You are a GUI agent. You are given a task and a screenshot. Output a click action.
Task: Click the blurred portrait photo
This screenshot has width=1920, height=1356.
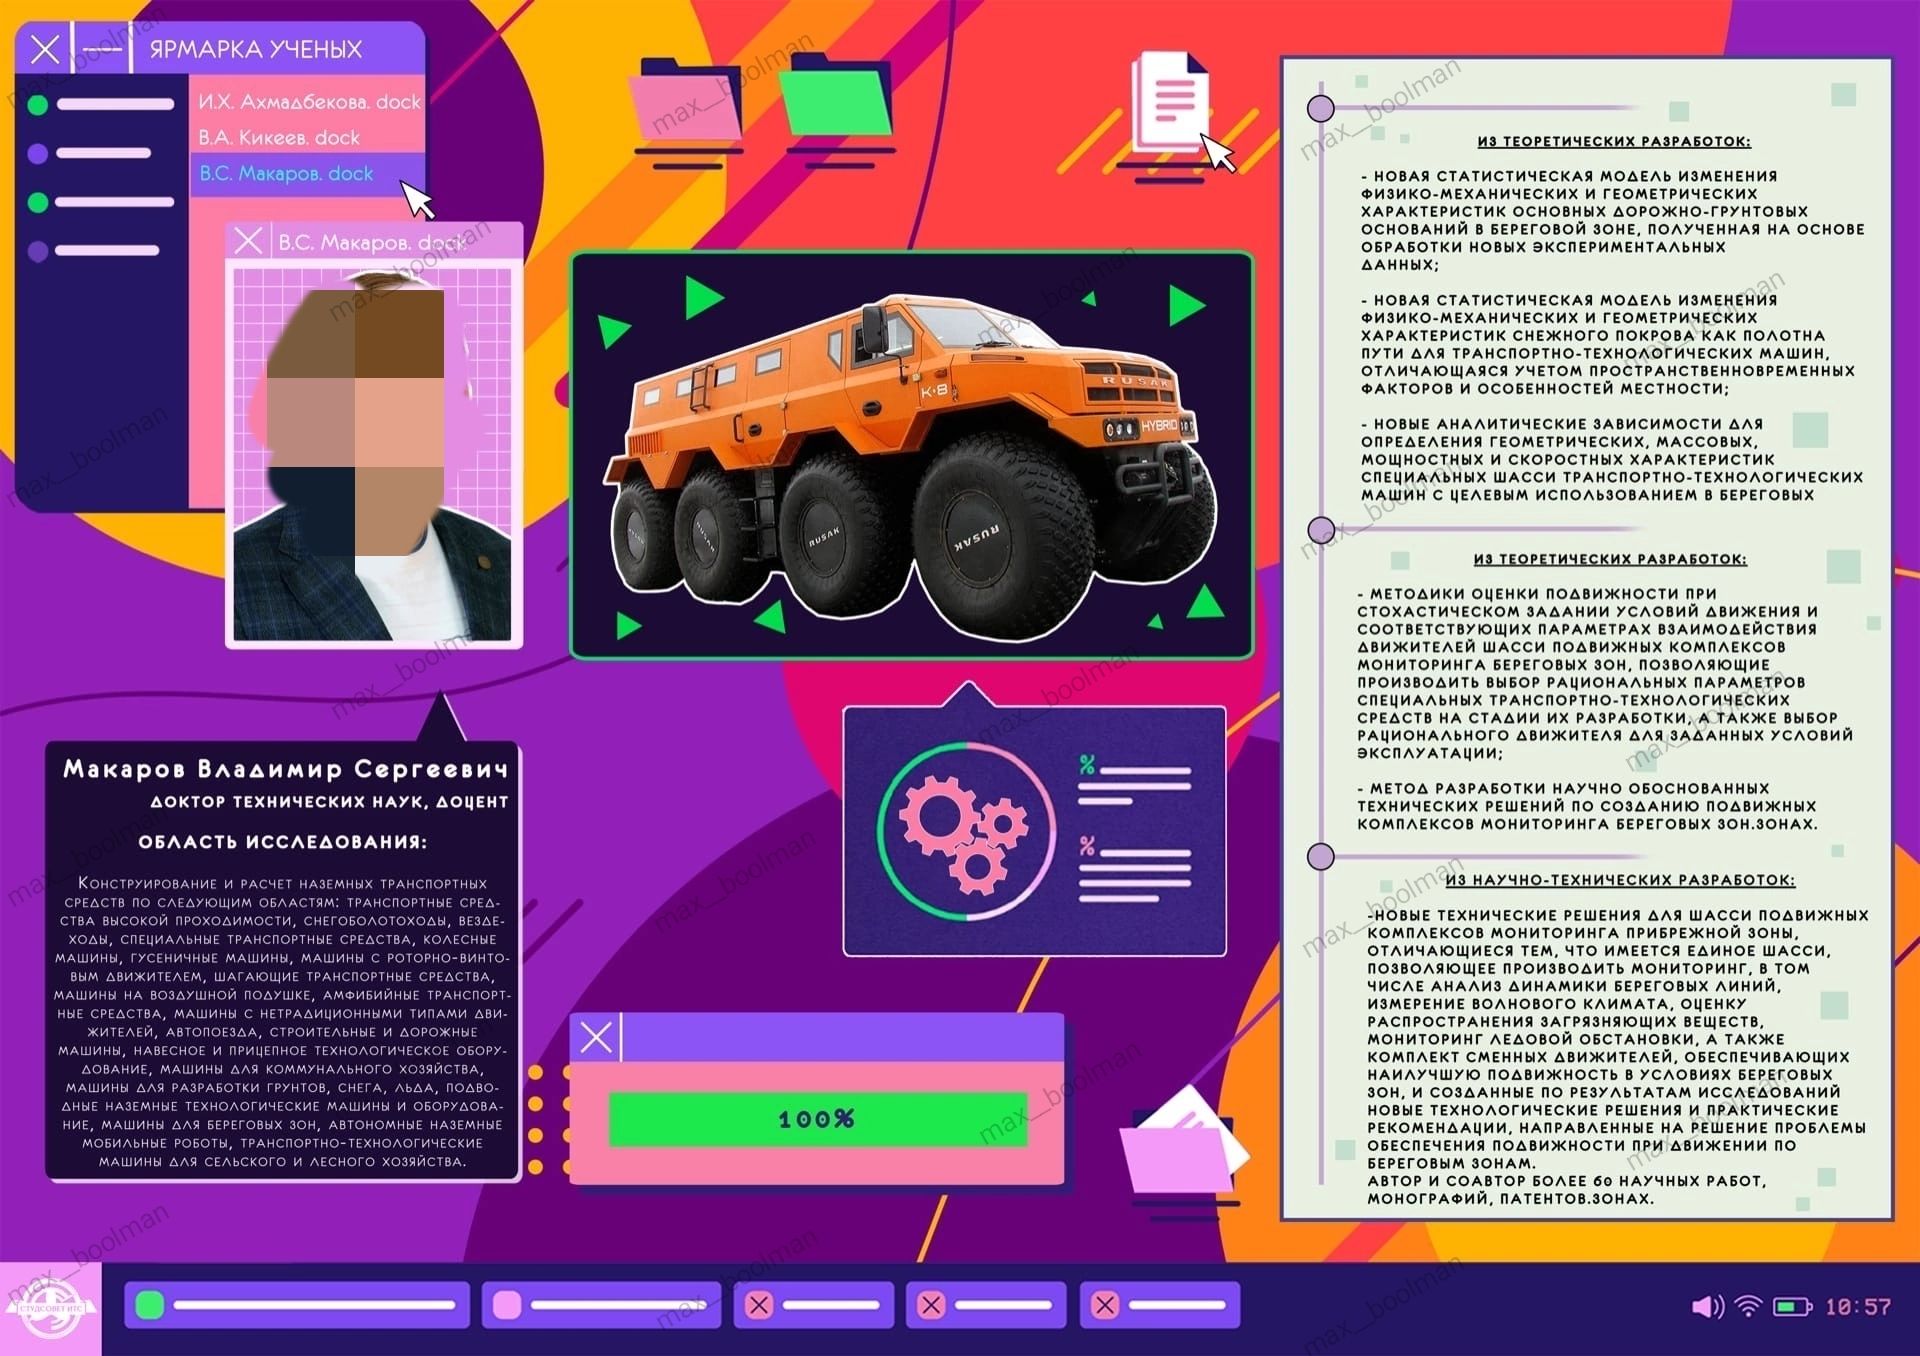[372, 454]
